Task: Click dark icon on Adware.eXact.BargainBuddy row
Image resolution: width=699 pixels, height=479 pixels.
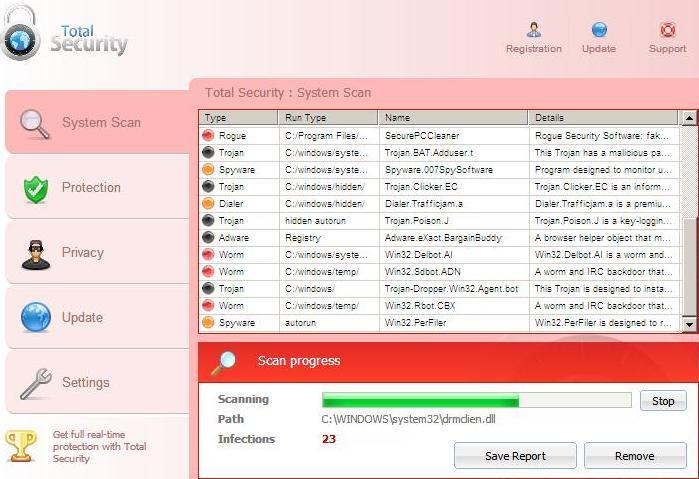Action: point(208,237)
